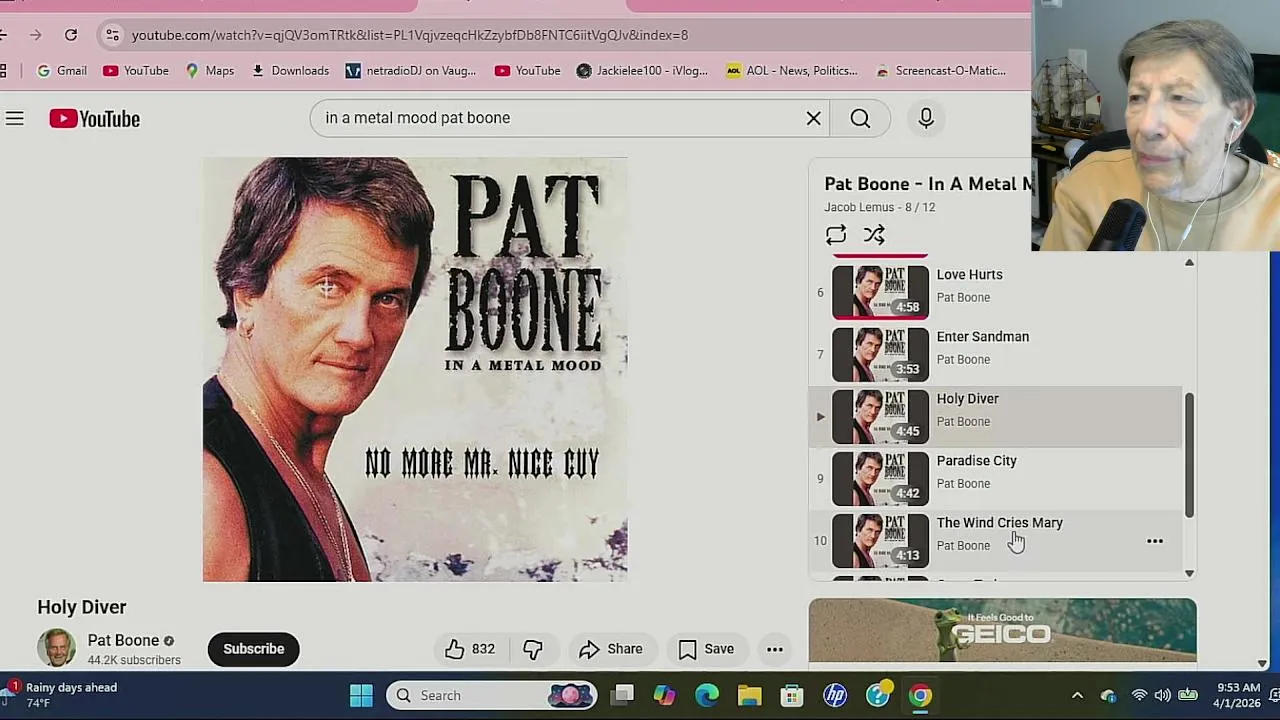1280x720 pixels.
Task: Go to the YouTube home logo
Action: coord(95,119)
